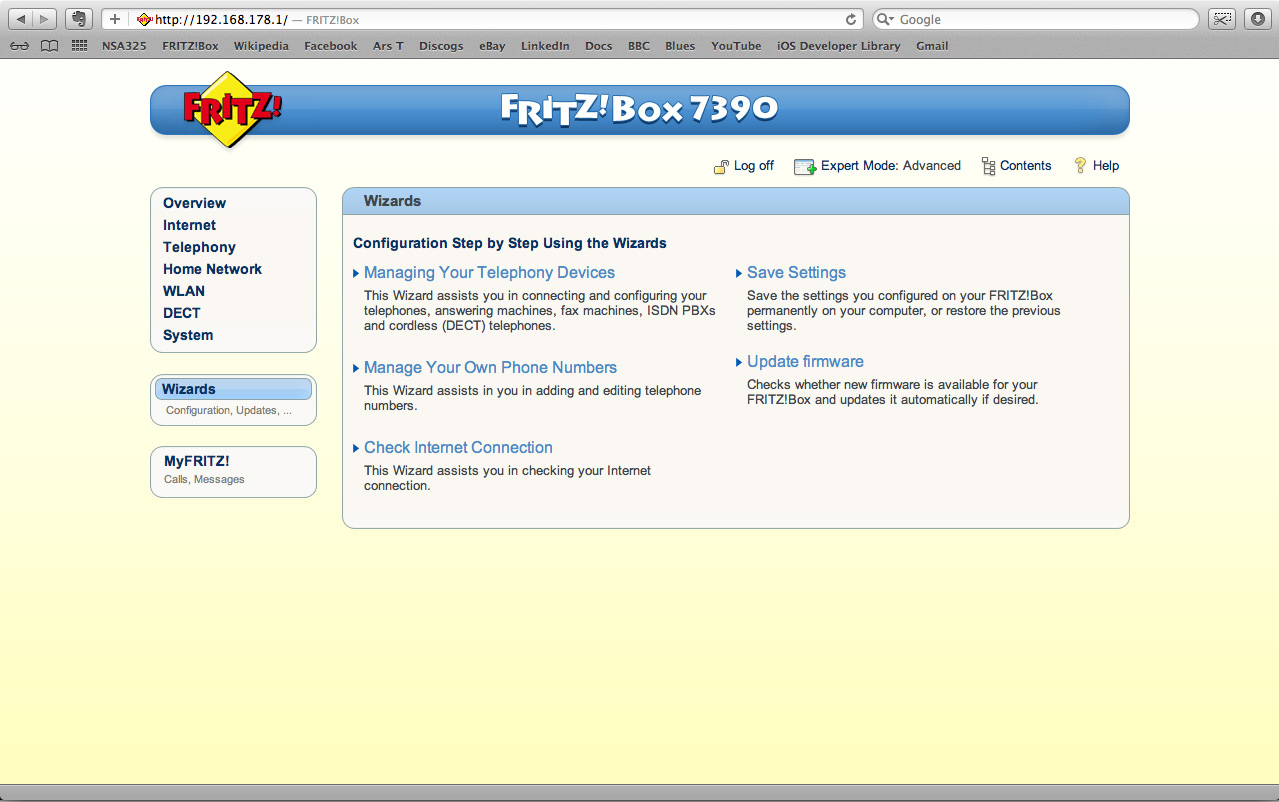The height and width of the screenshot is (802, 1279).
Task: Click the Evernote elephant toolbar icon
Action: coord(79,19)
